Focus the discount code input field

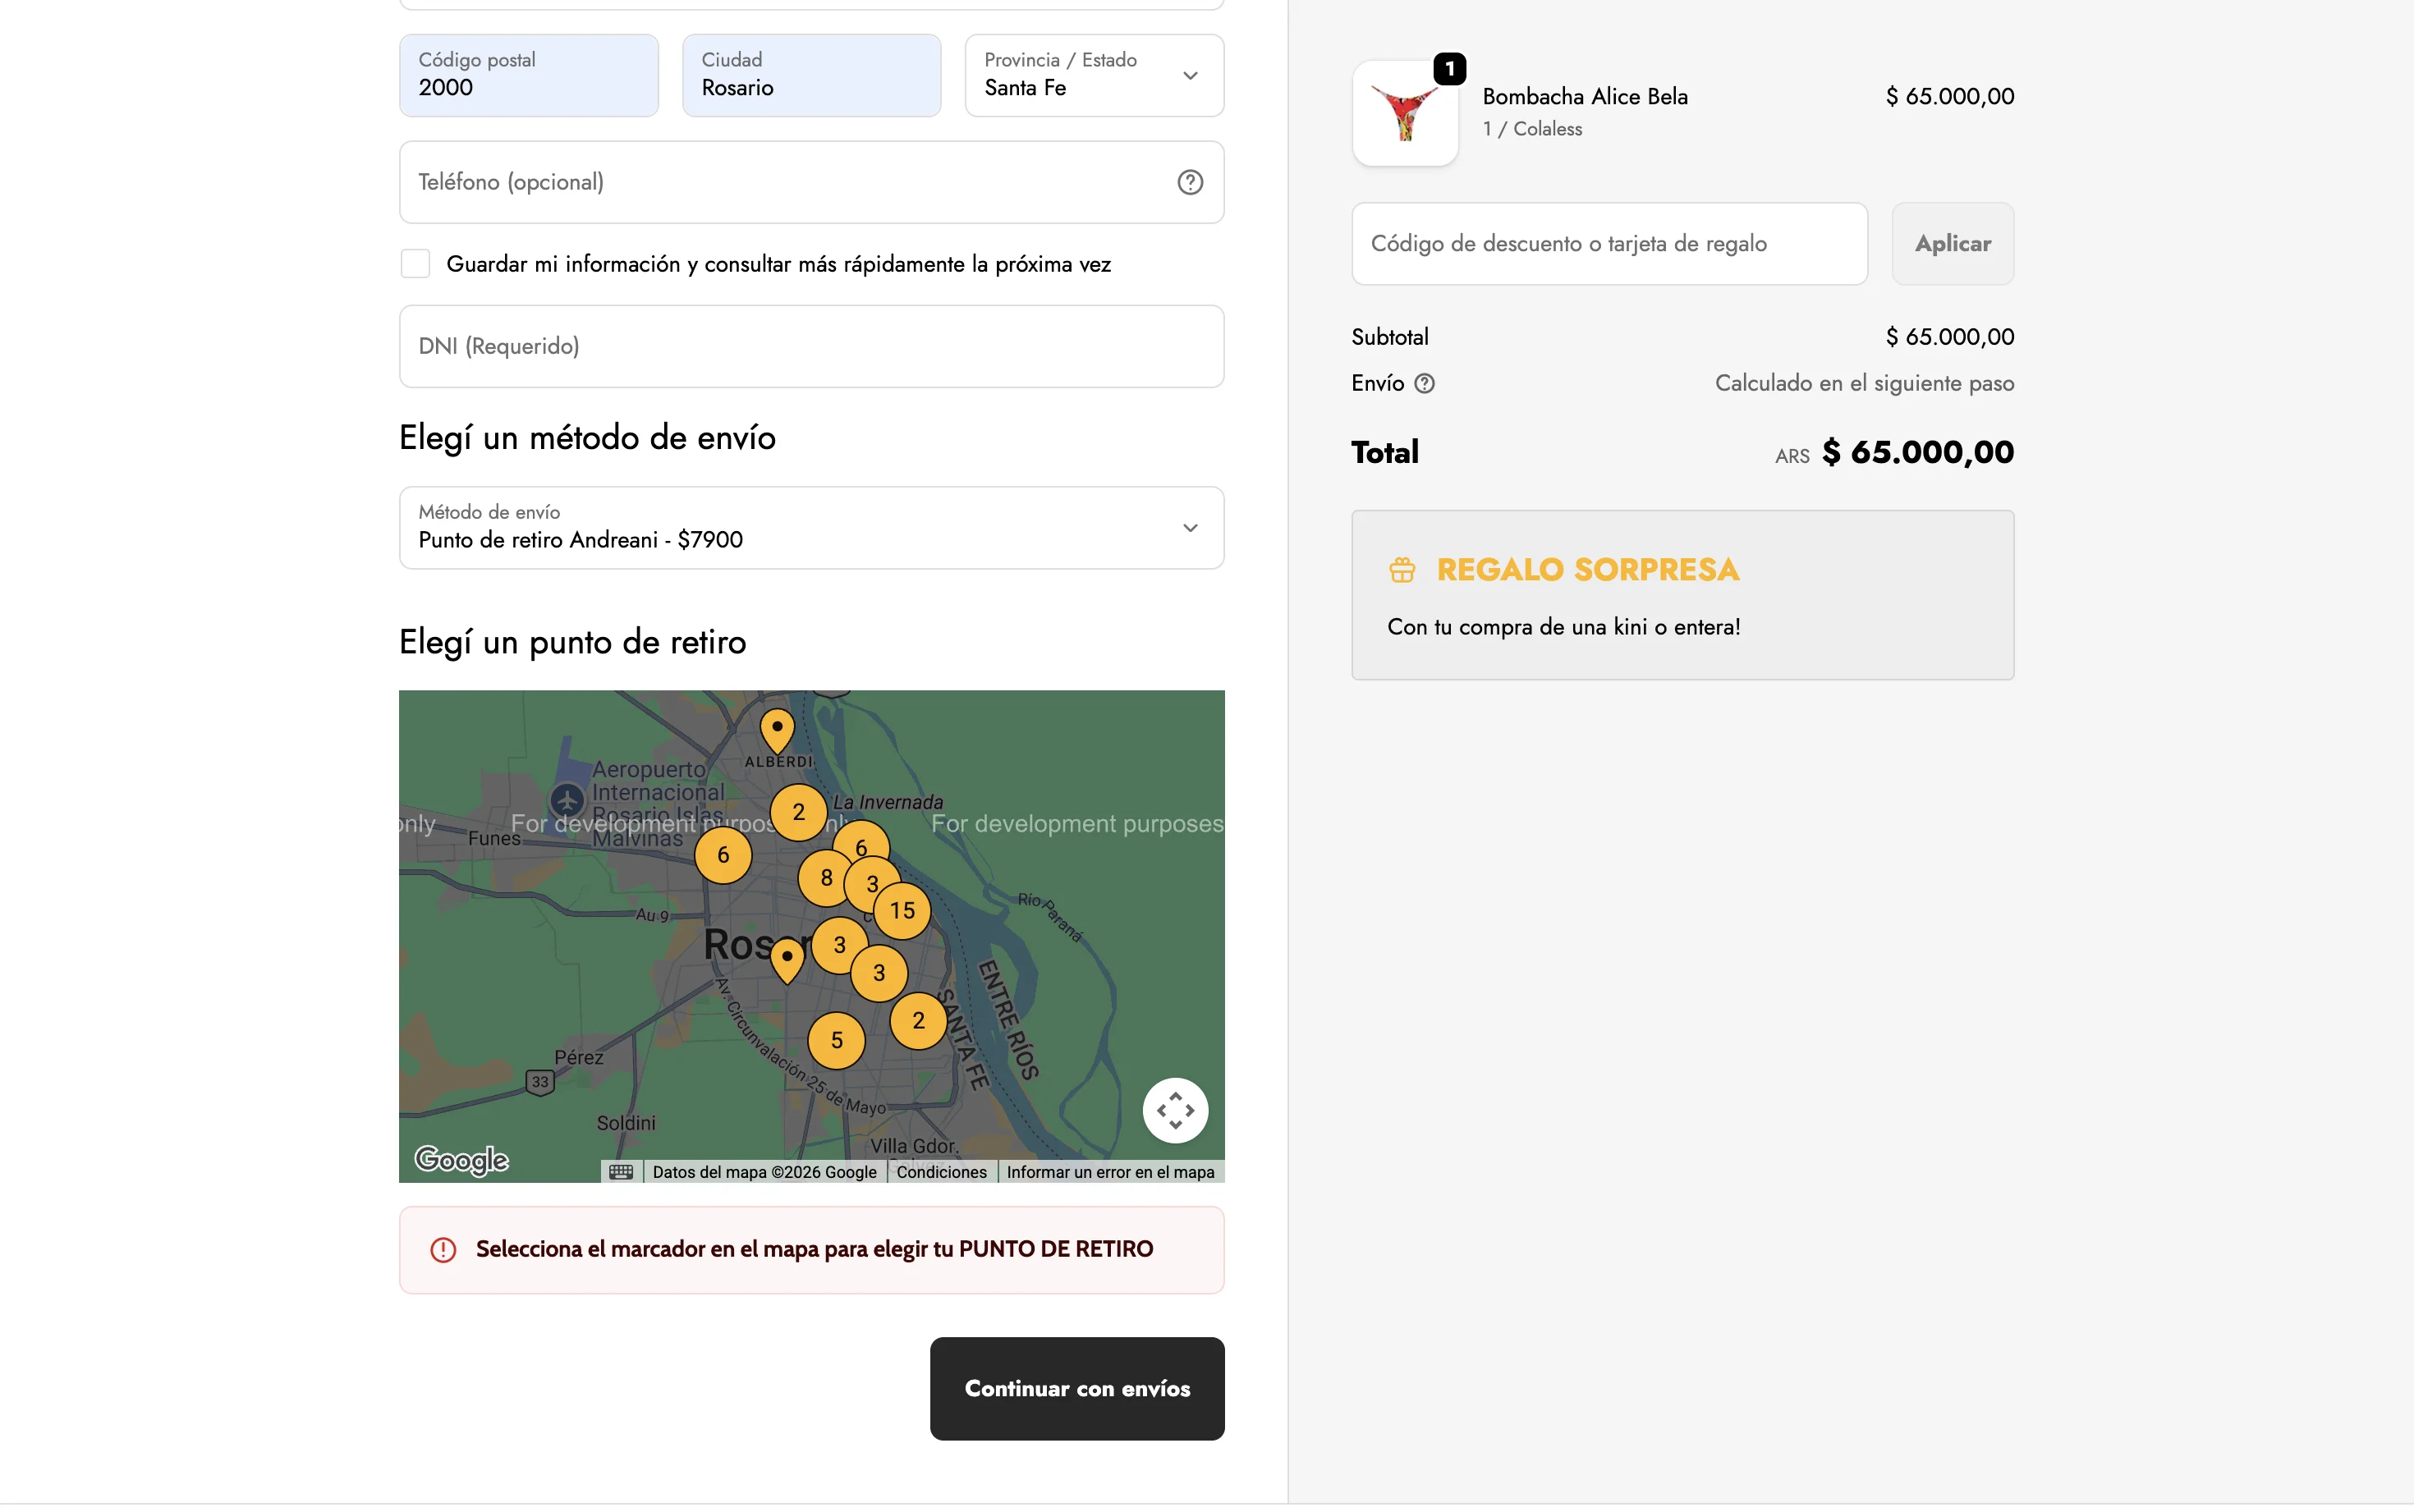click(1609, 244)
